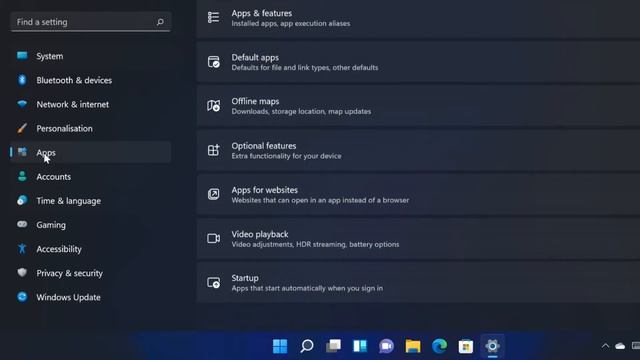Image resolution: width=640 pixels, height=360 pixels.
Task: Click the Accessibility figure icon
Action: pos(22,249)
